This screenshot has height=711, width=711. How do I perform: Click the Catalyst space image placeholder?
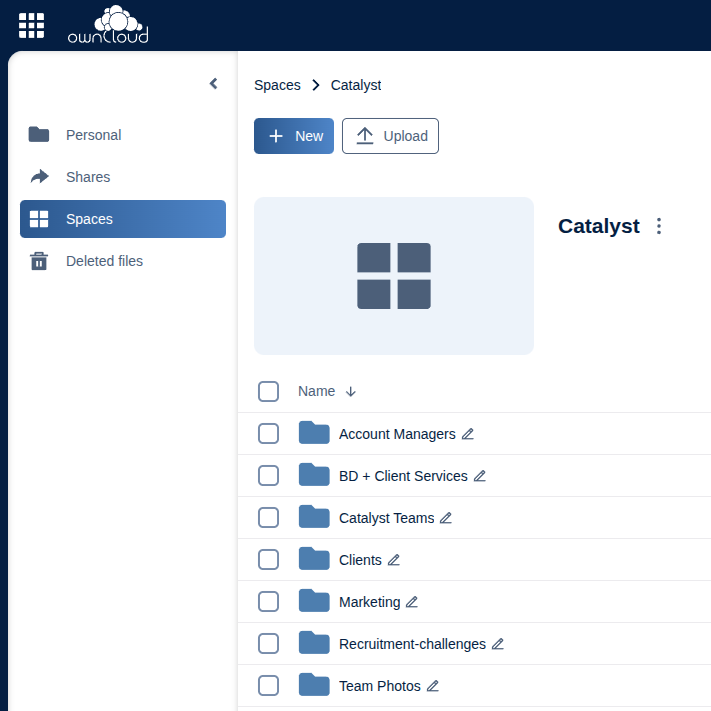point(394,276)
